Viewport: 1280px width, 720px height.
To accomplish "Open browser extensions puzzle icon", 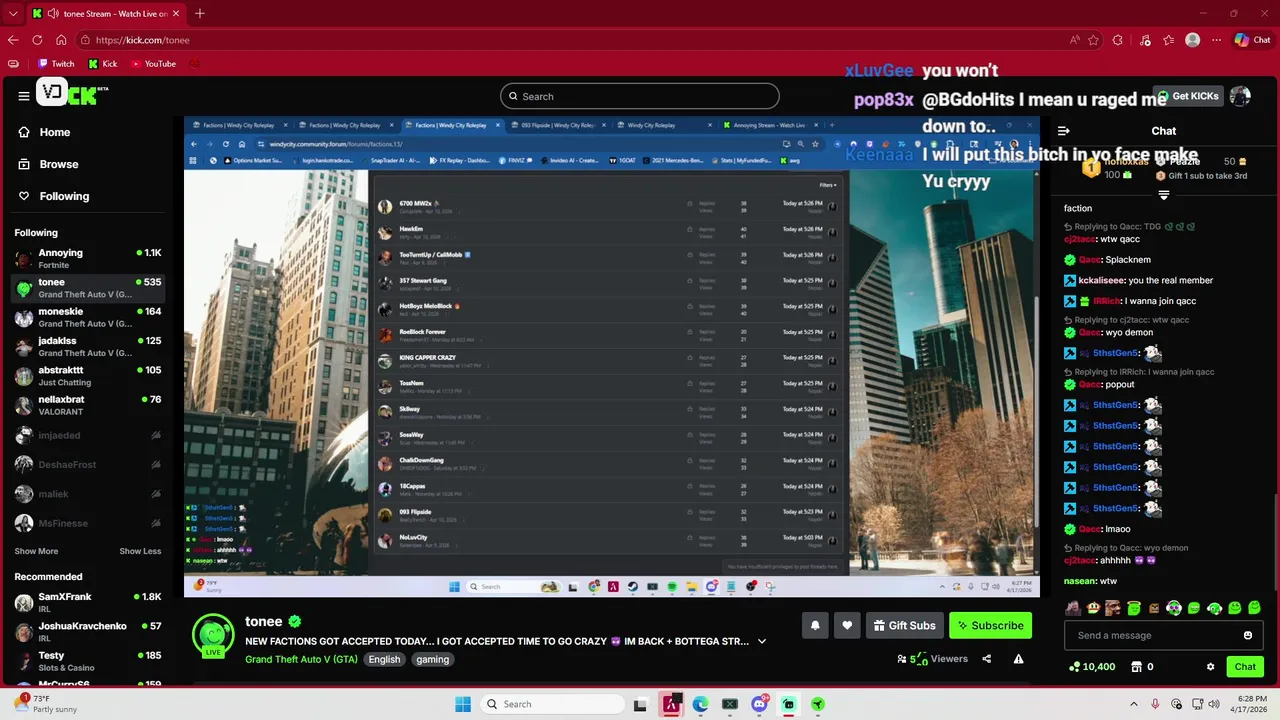I will click(x=1118, y=40).
